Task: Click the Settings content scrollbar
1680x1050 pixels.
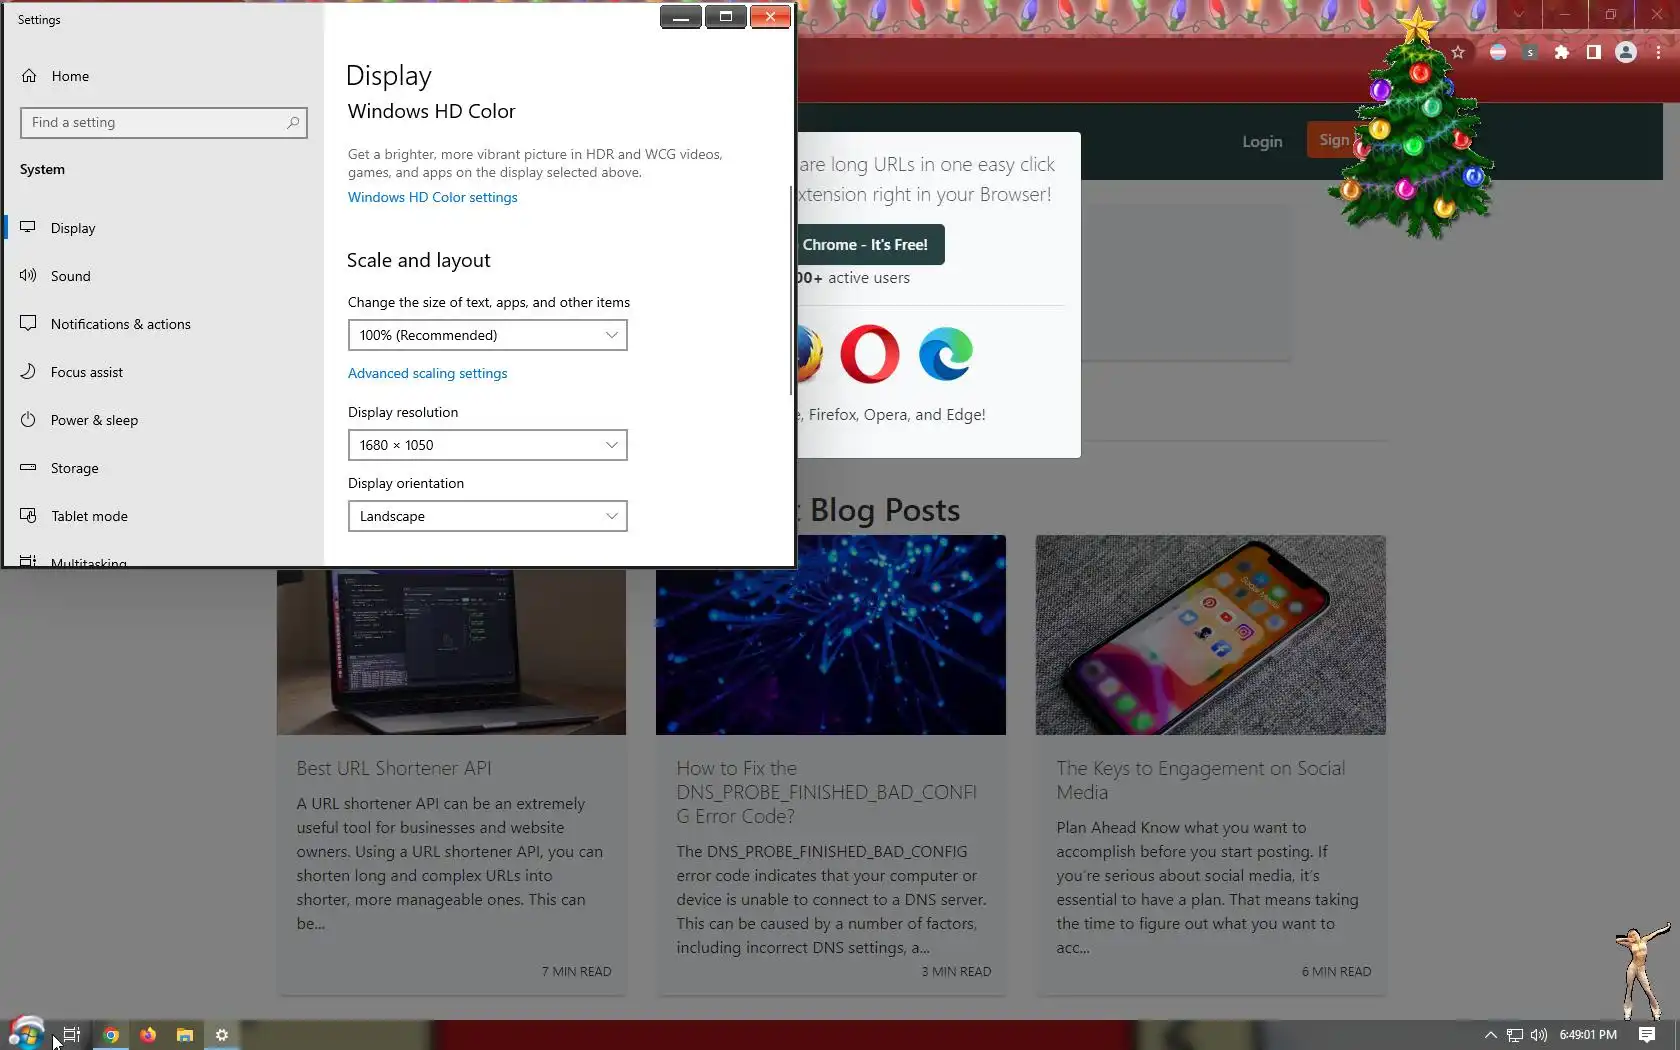Action: click(x=790, y=290)
